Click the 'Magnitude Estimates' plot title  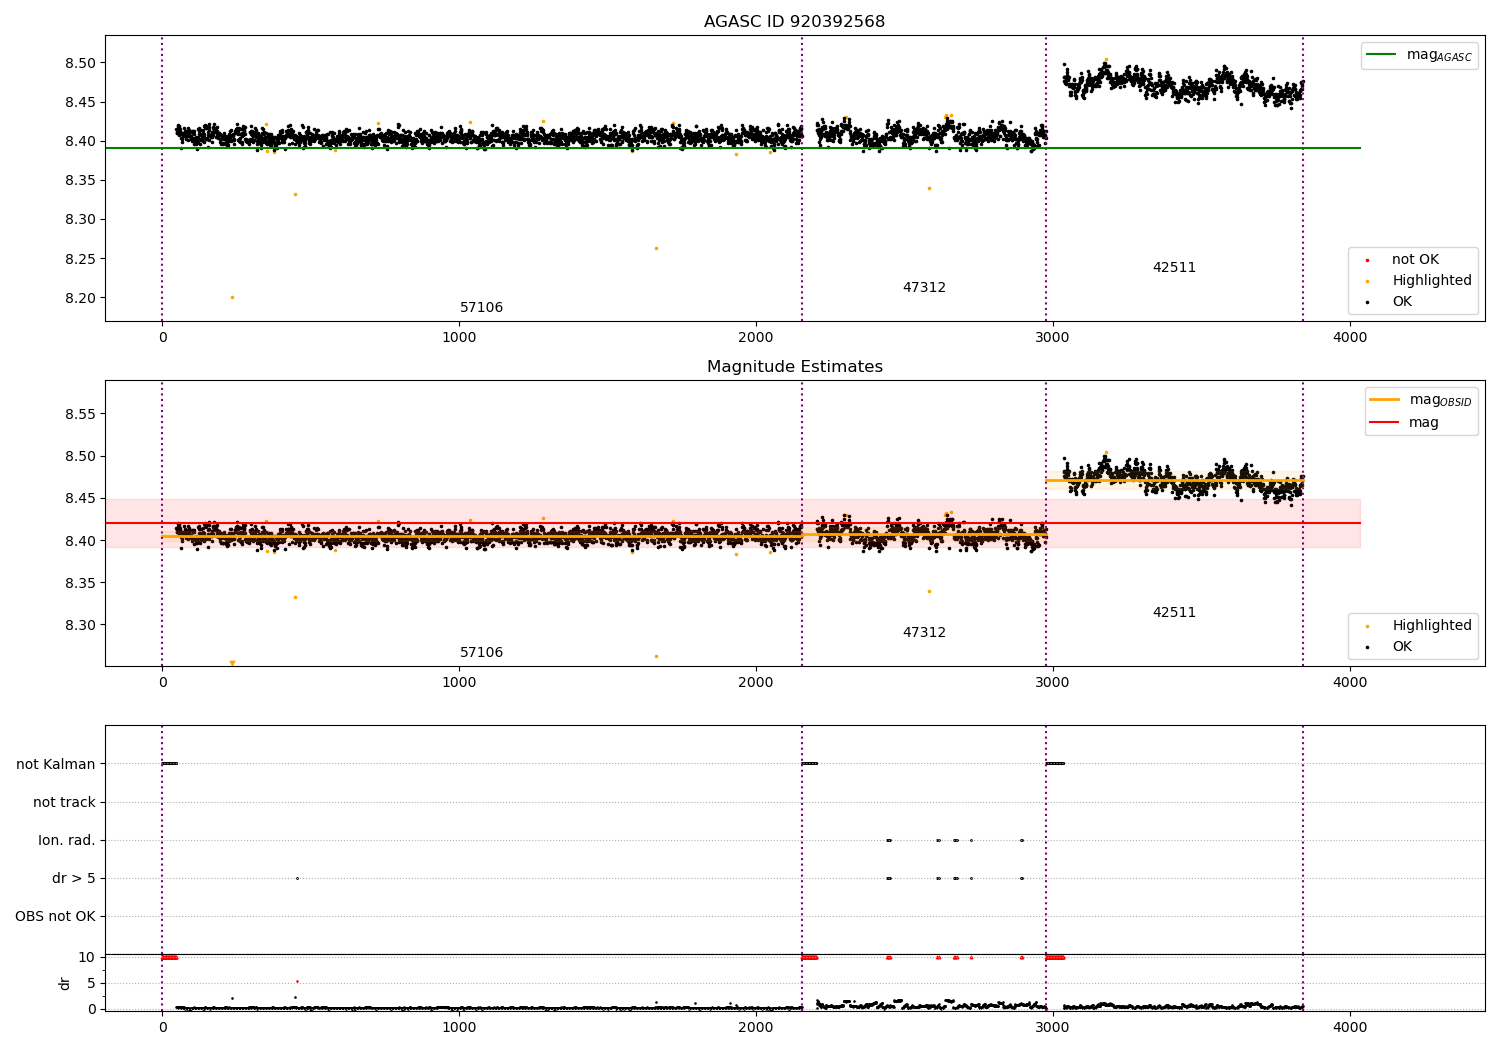794,367
